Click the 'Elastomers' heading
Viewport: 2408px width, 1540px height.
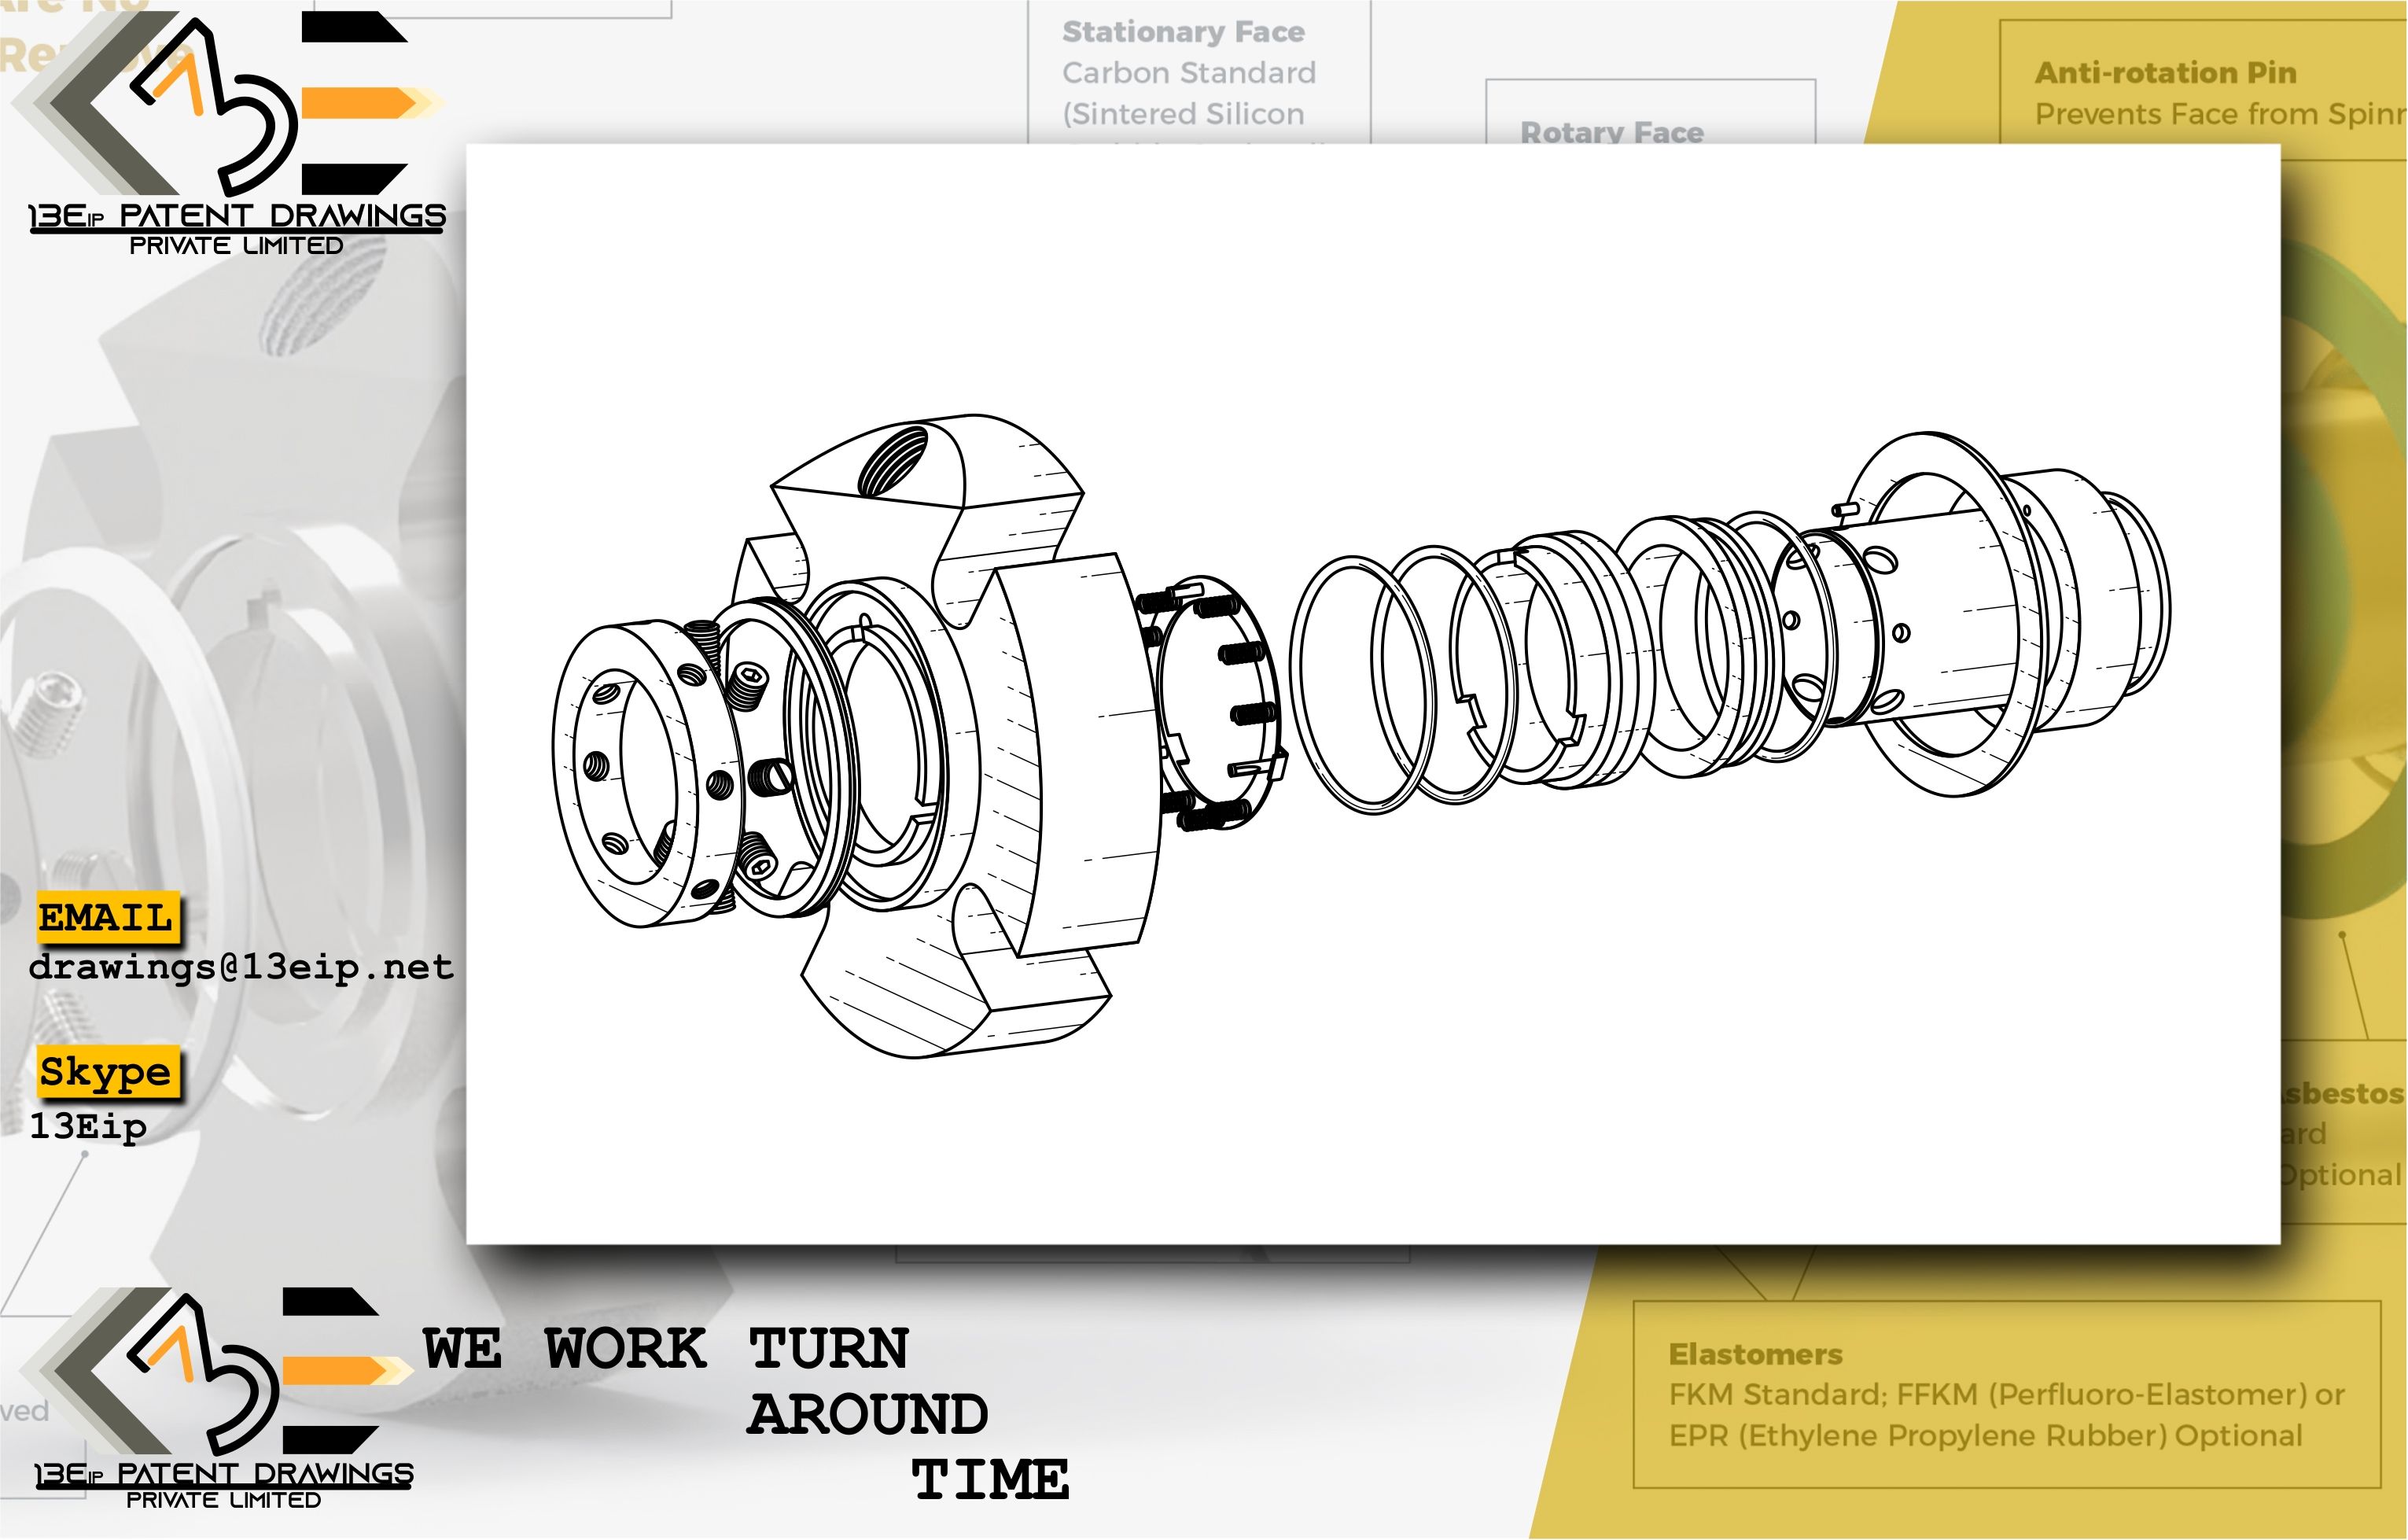point(1755,1354)
